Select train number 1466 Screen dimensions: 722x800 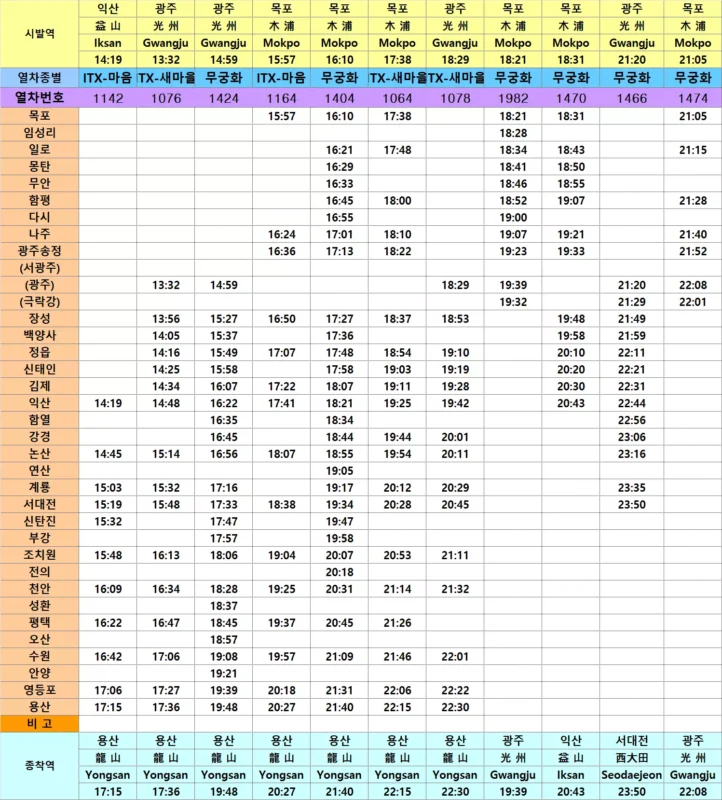pyautogui.click(x=632, y=98)
